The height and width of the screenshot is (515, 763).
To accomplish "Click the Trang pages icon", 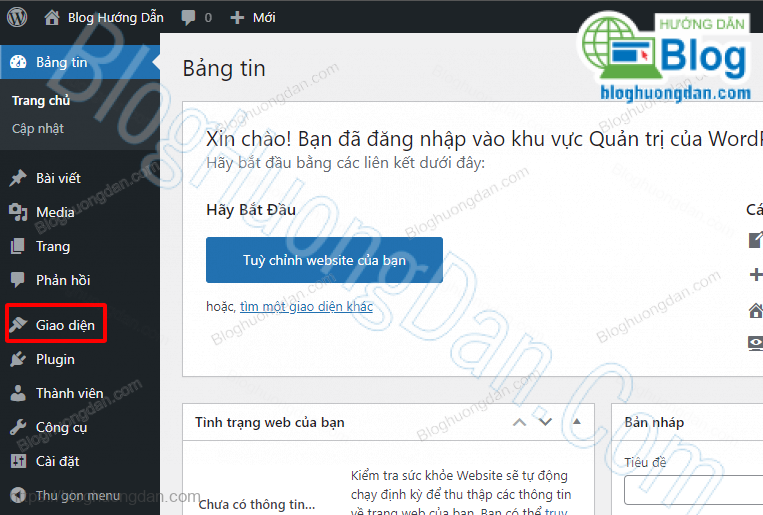I will pos(18,246).
